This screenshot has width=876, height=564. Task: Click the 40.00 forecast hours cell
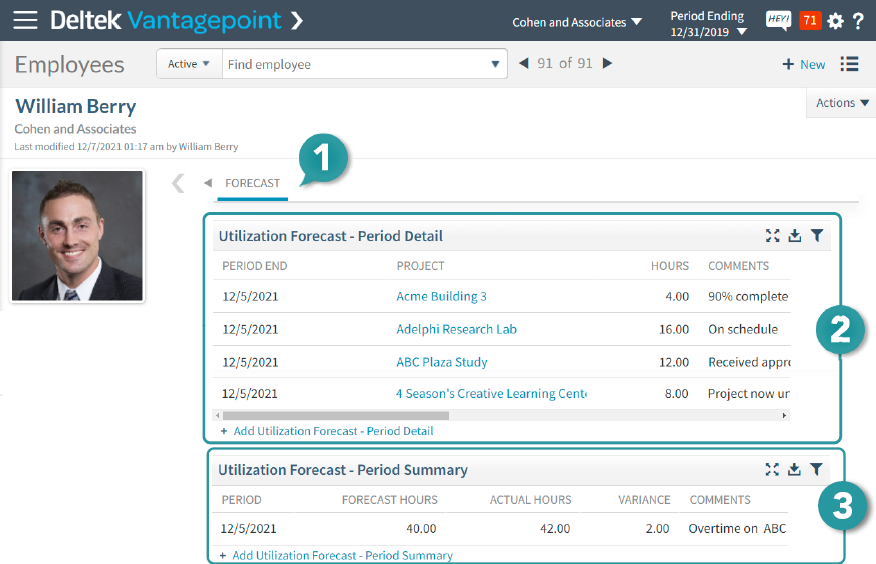coord(421,529)
